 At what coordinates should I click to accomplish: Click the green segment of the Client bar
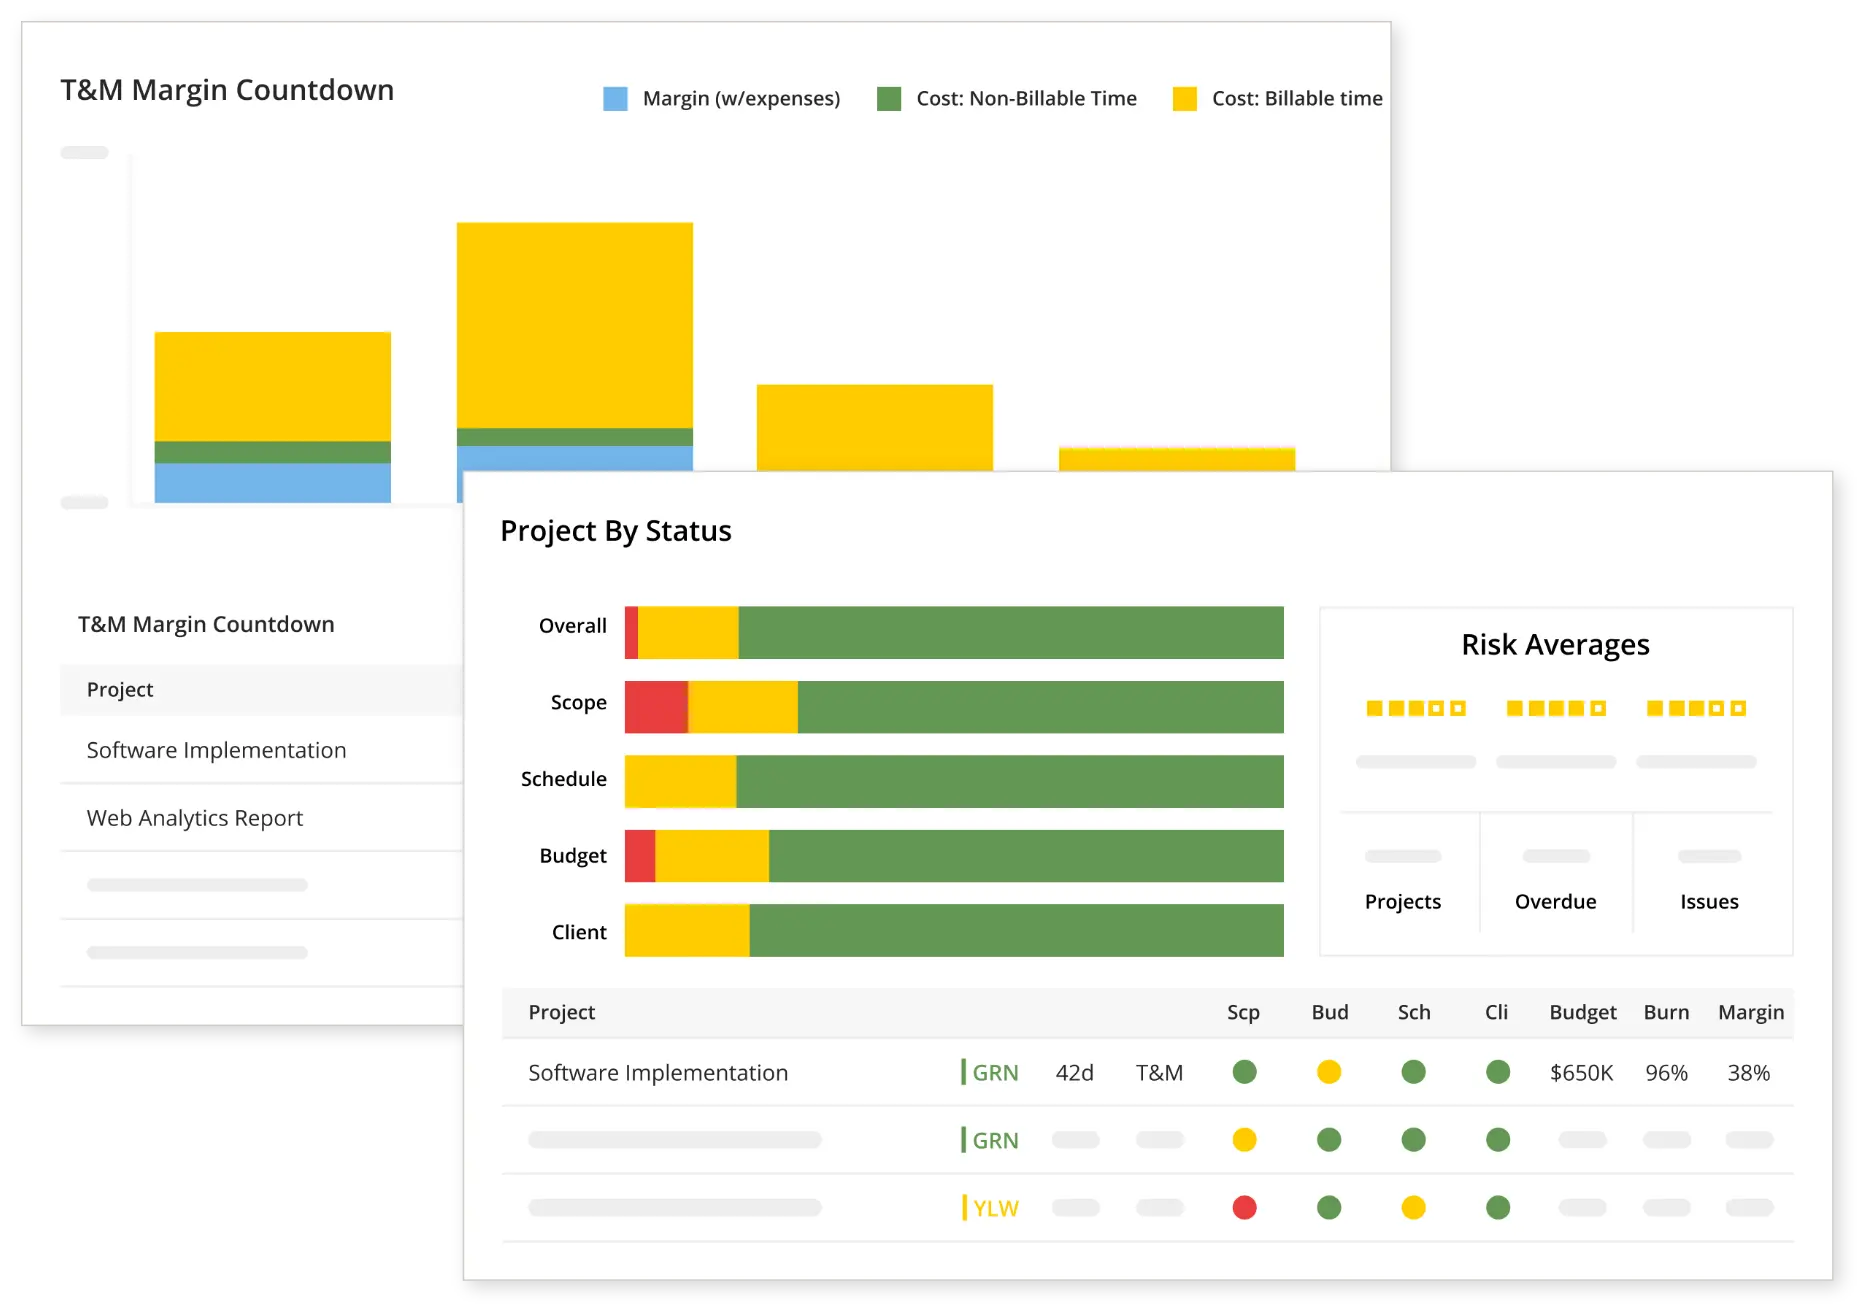(1016, 931)
